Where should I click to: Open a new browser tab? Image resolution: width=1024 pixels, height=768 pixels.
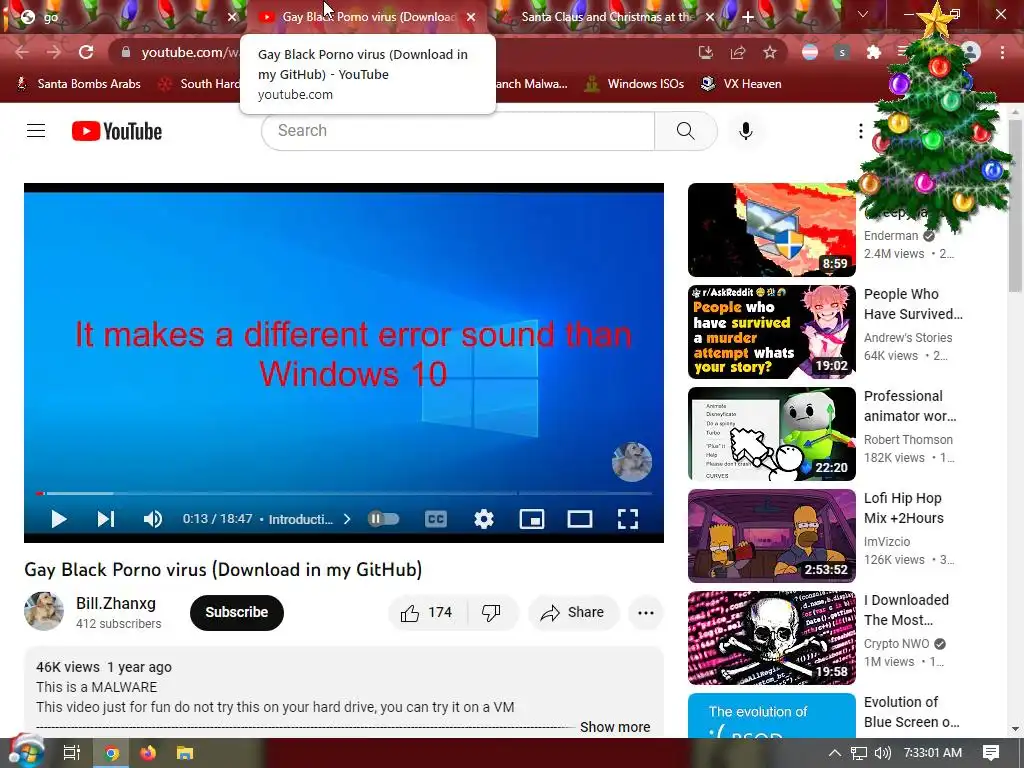tap(748, 17)
